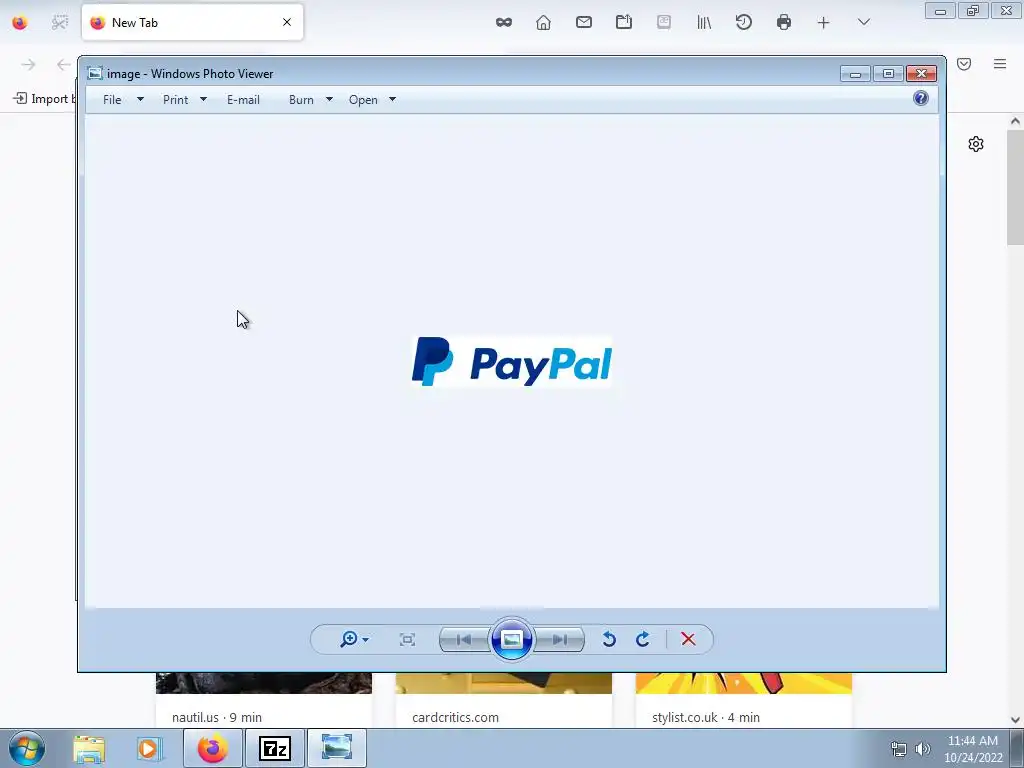The image size is (1024, 768).
Task: Click the PayPal logo image
Action: [x=512, y=362]
